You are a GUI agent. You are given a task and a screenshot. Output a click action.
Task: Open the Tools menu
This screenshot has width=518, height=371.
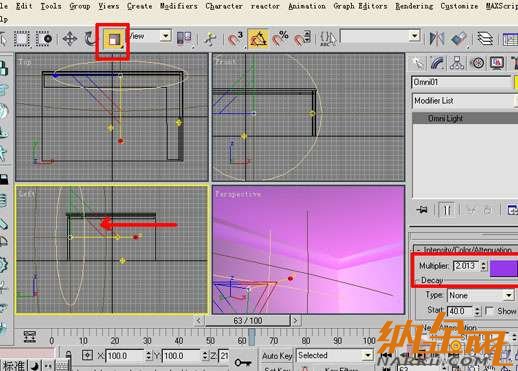coord(51,6)
